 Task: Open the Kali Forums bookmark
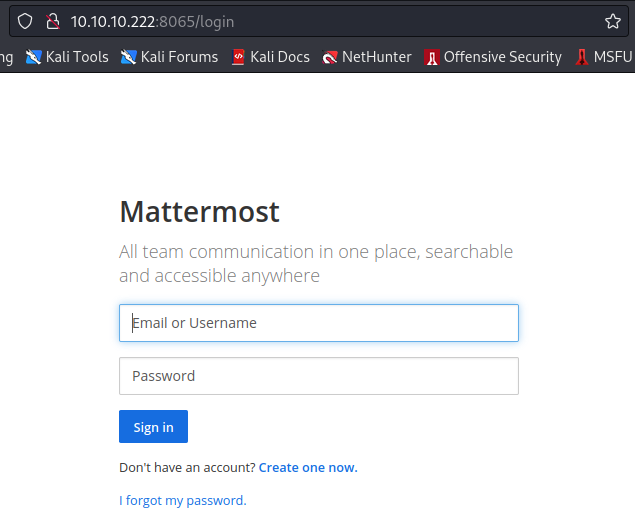tap(169, 57)
